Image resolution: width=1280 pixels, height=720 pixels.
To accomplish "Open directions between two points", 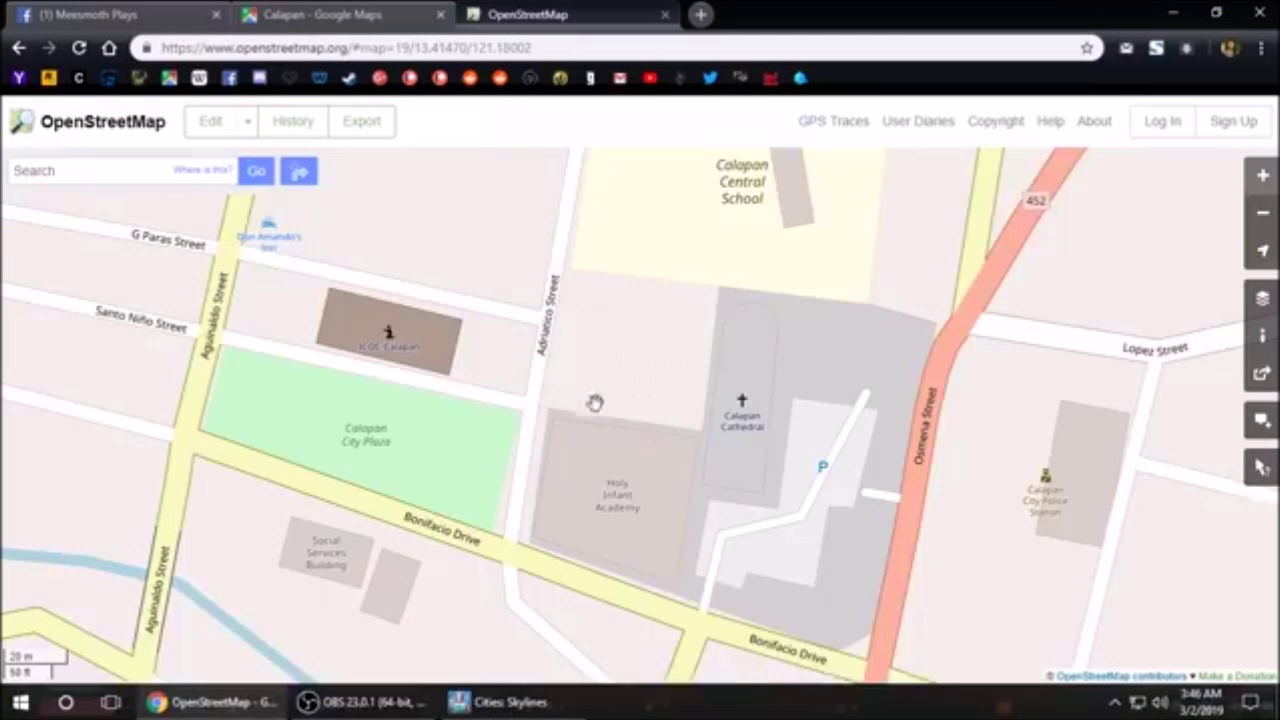I will (299, 171).
